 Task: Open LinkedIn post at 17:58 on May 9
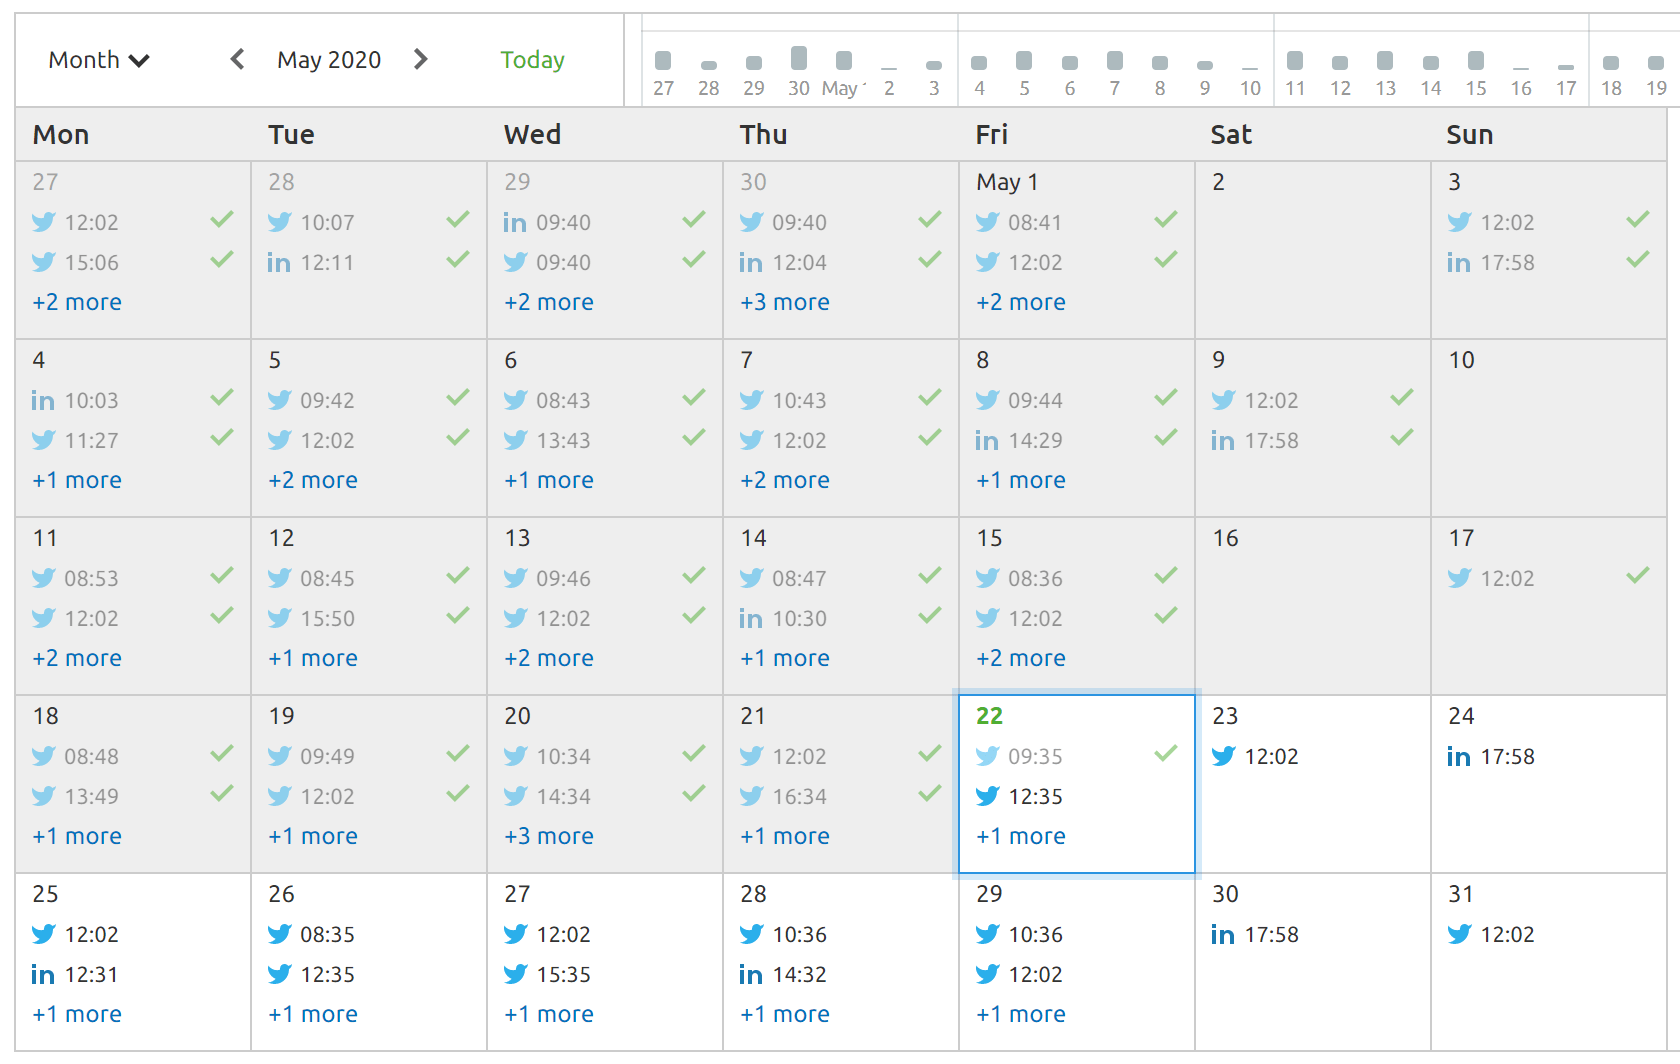(1255, 440)
